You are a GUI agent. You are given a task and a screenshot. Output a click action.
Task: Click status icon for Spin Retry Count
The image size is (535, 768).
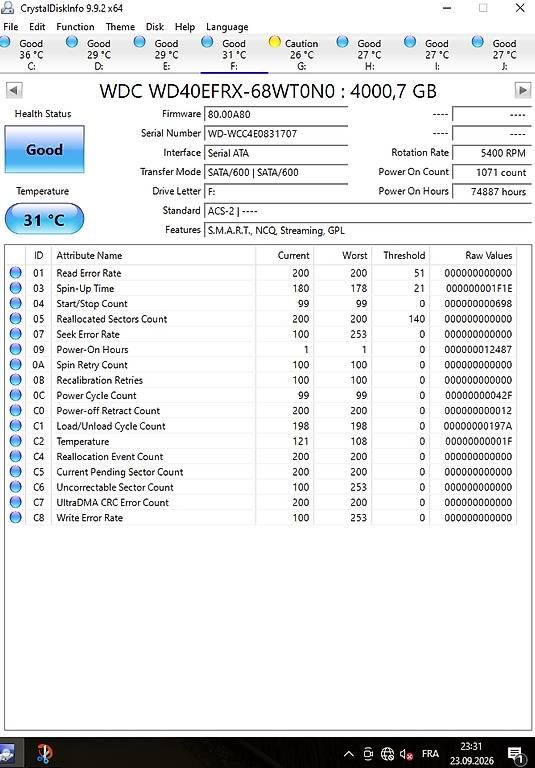click(x=16, y=364)
